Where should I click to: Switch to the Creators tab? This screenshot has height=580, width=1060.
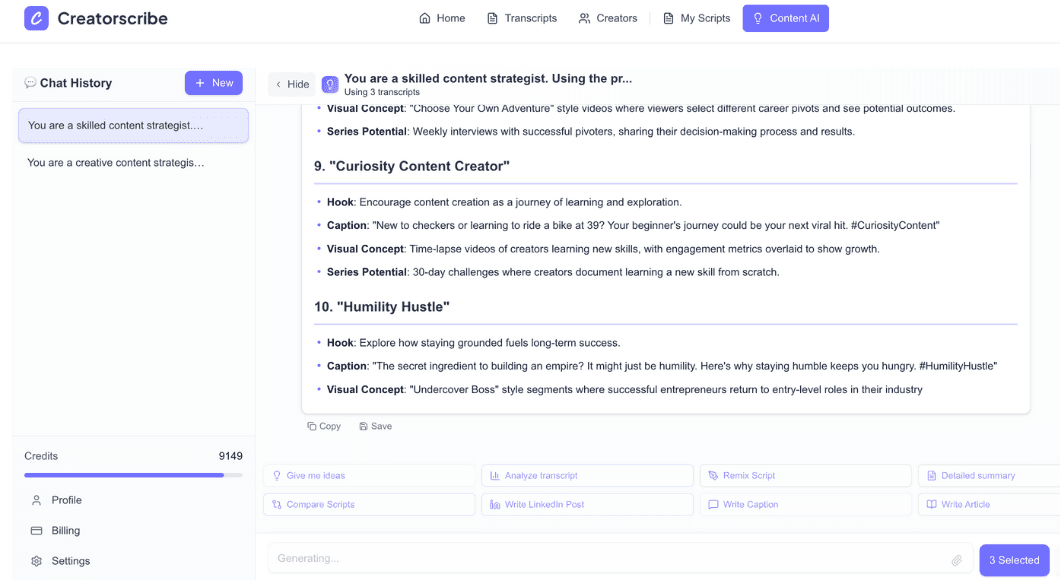click(x=607, y=18)
